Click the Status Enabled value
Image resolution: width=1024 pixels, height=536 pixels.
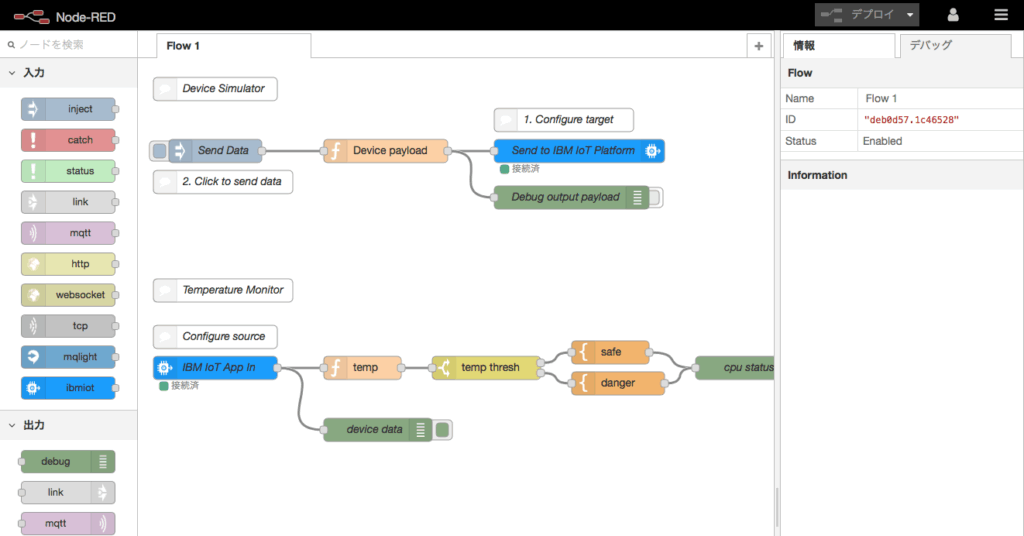pyautogui.click(x=882, y=141)
